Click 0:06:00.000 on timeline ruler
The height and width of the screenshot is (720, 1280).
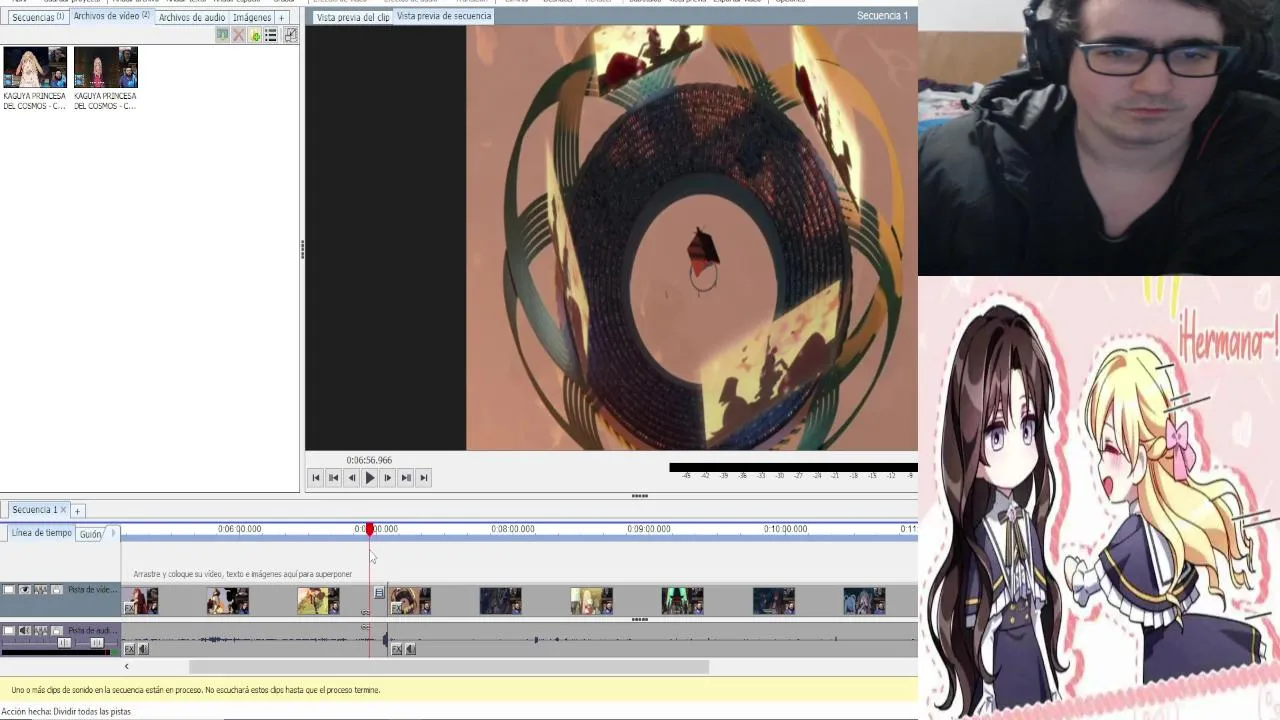(239, 529)
